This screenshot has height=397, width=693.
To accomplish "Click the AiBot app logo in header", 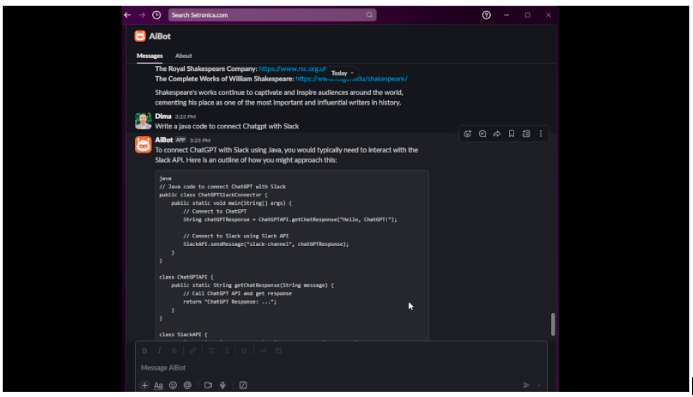I will (140, 36).
